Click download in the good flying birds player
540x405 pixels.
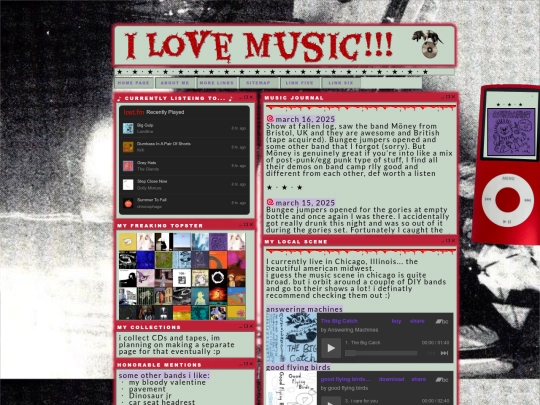point(391,379)
